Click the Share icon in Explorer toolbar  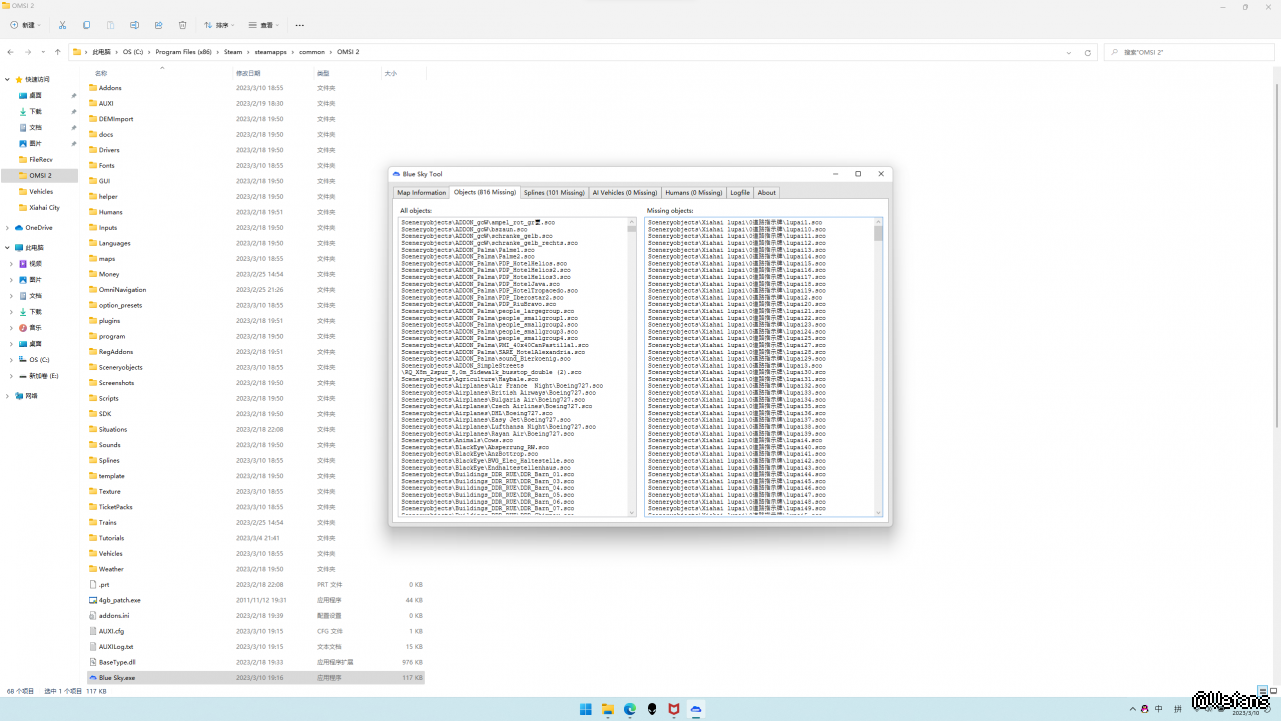(158, 25)
